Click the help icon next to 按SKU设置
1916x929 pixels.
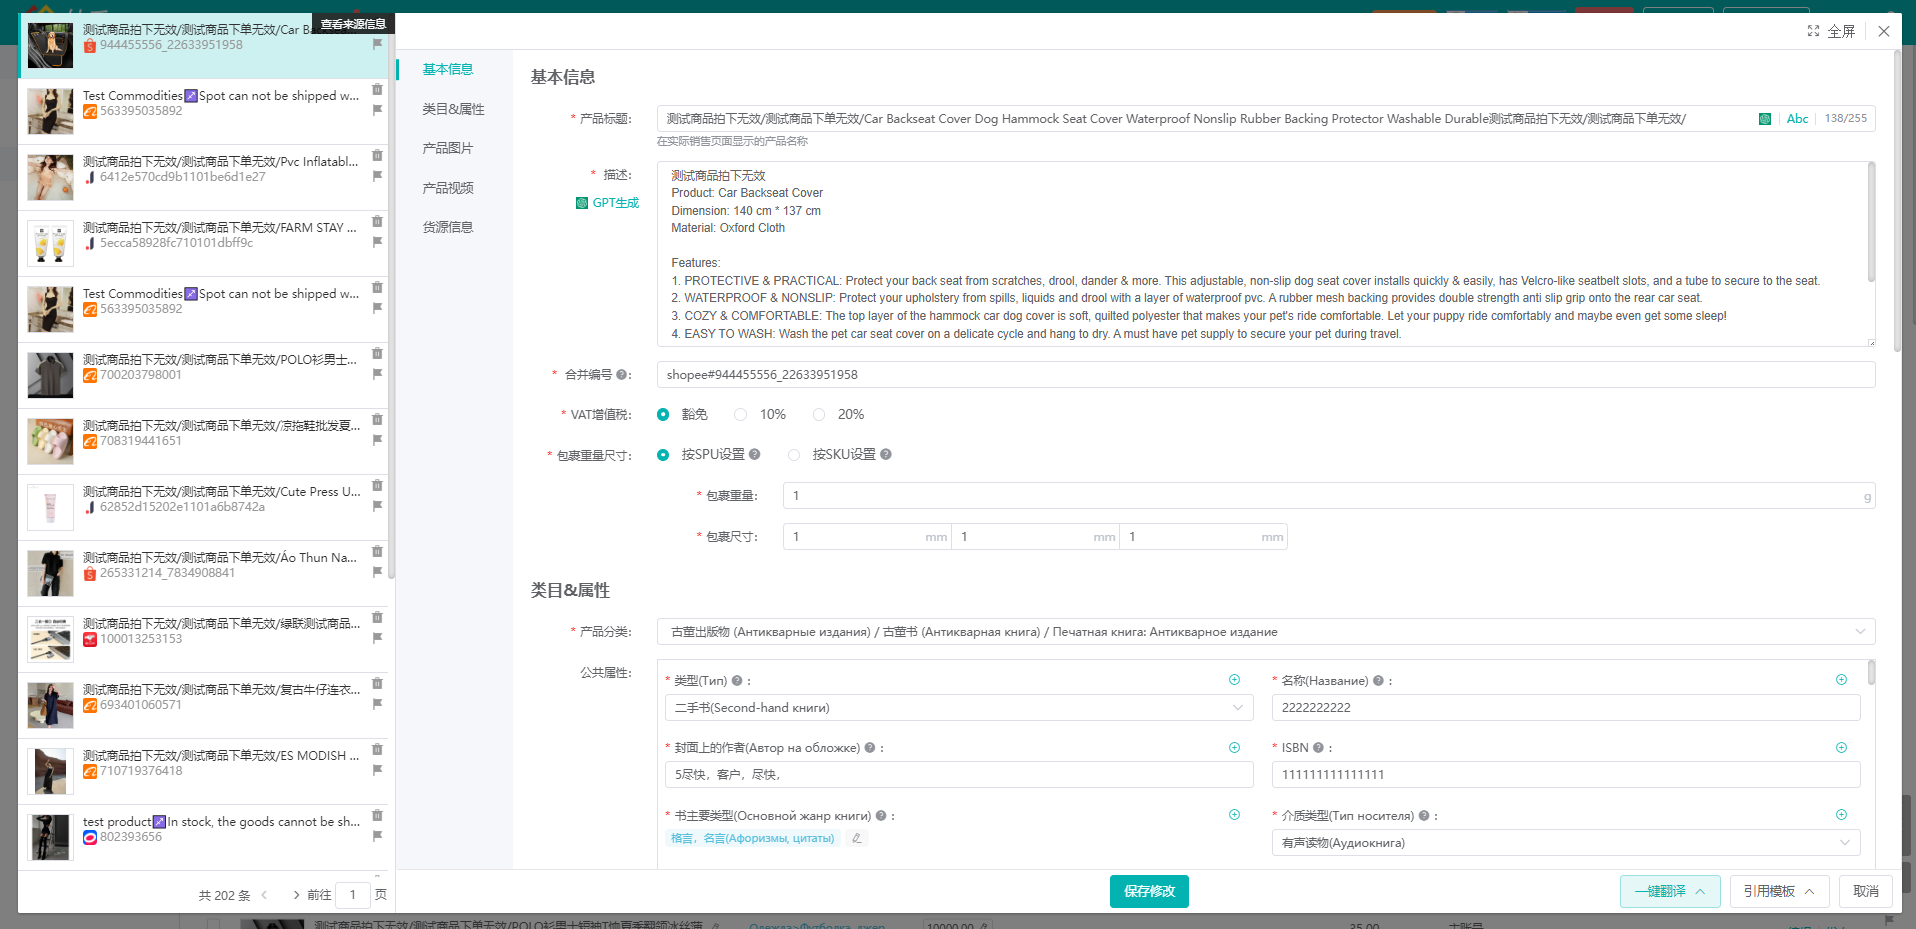pyautogui.click(x=886, y=455)
